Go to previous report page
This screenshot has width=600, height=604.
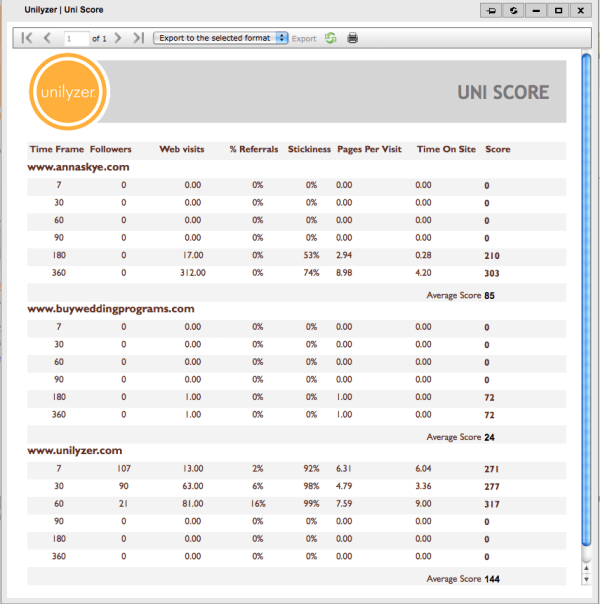(x=47, y=38)
